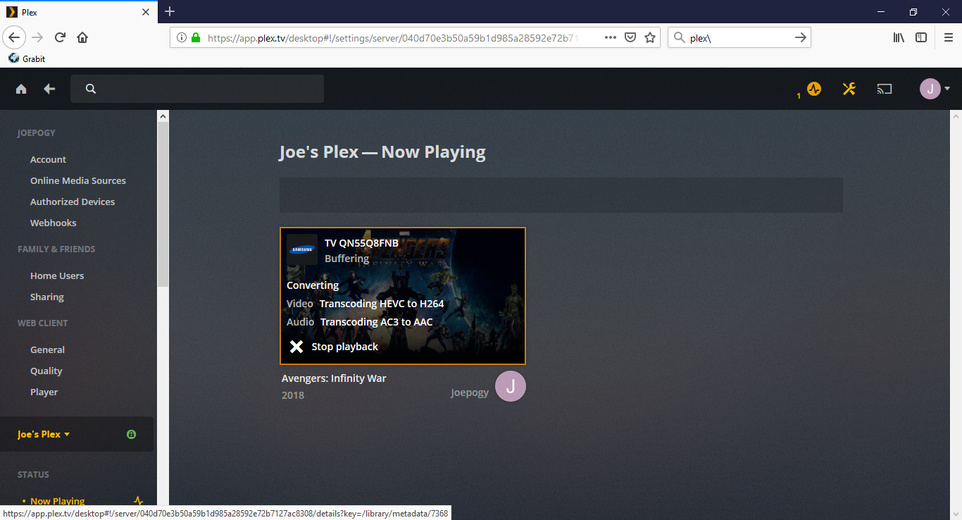Open Online Media Sources settings
Viewport: 962px width, 520px height.
pyautogui.click(x=78, y=180)
